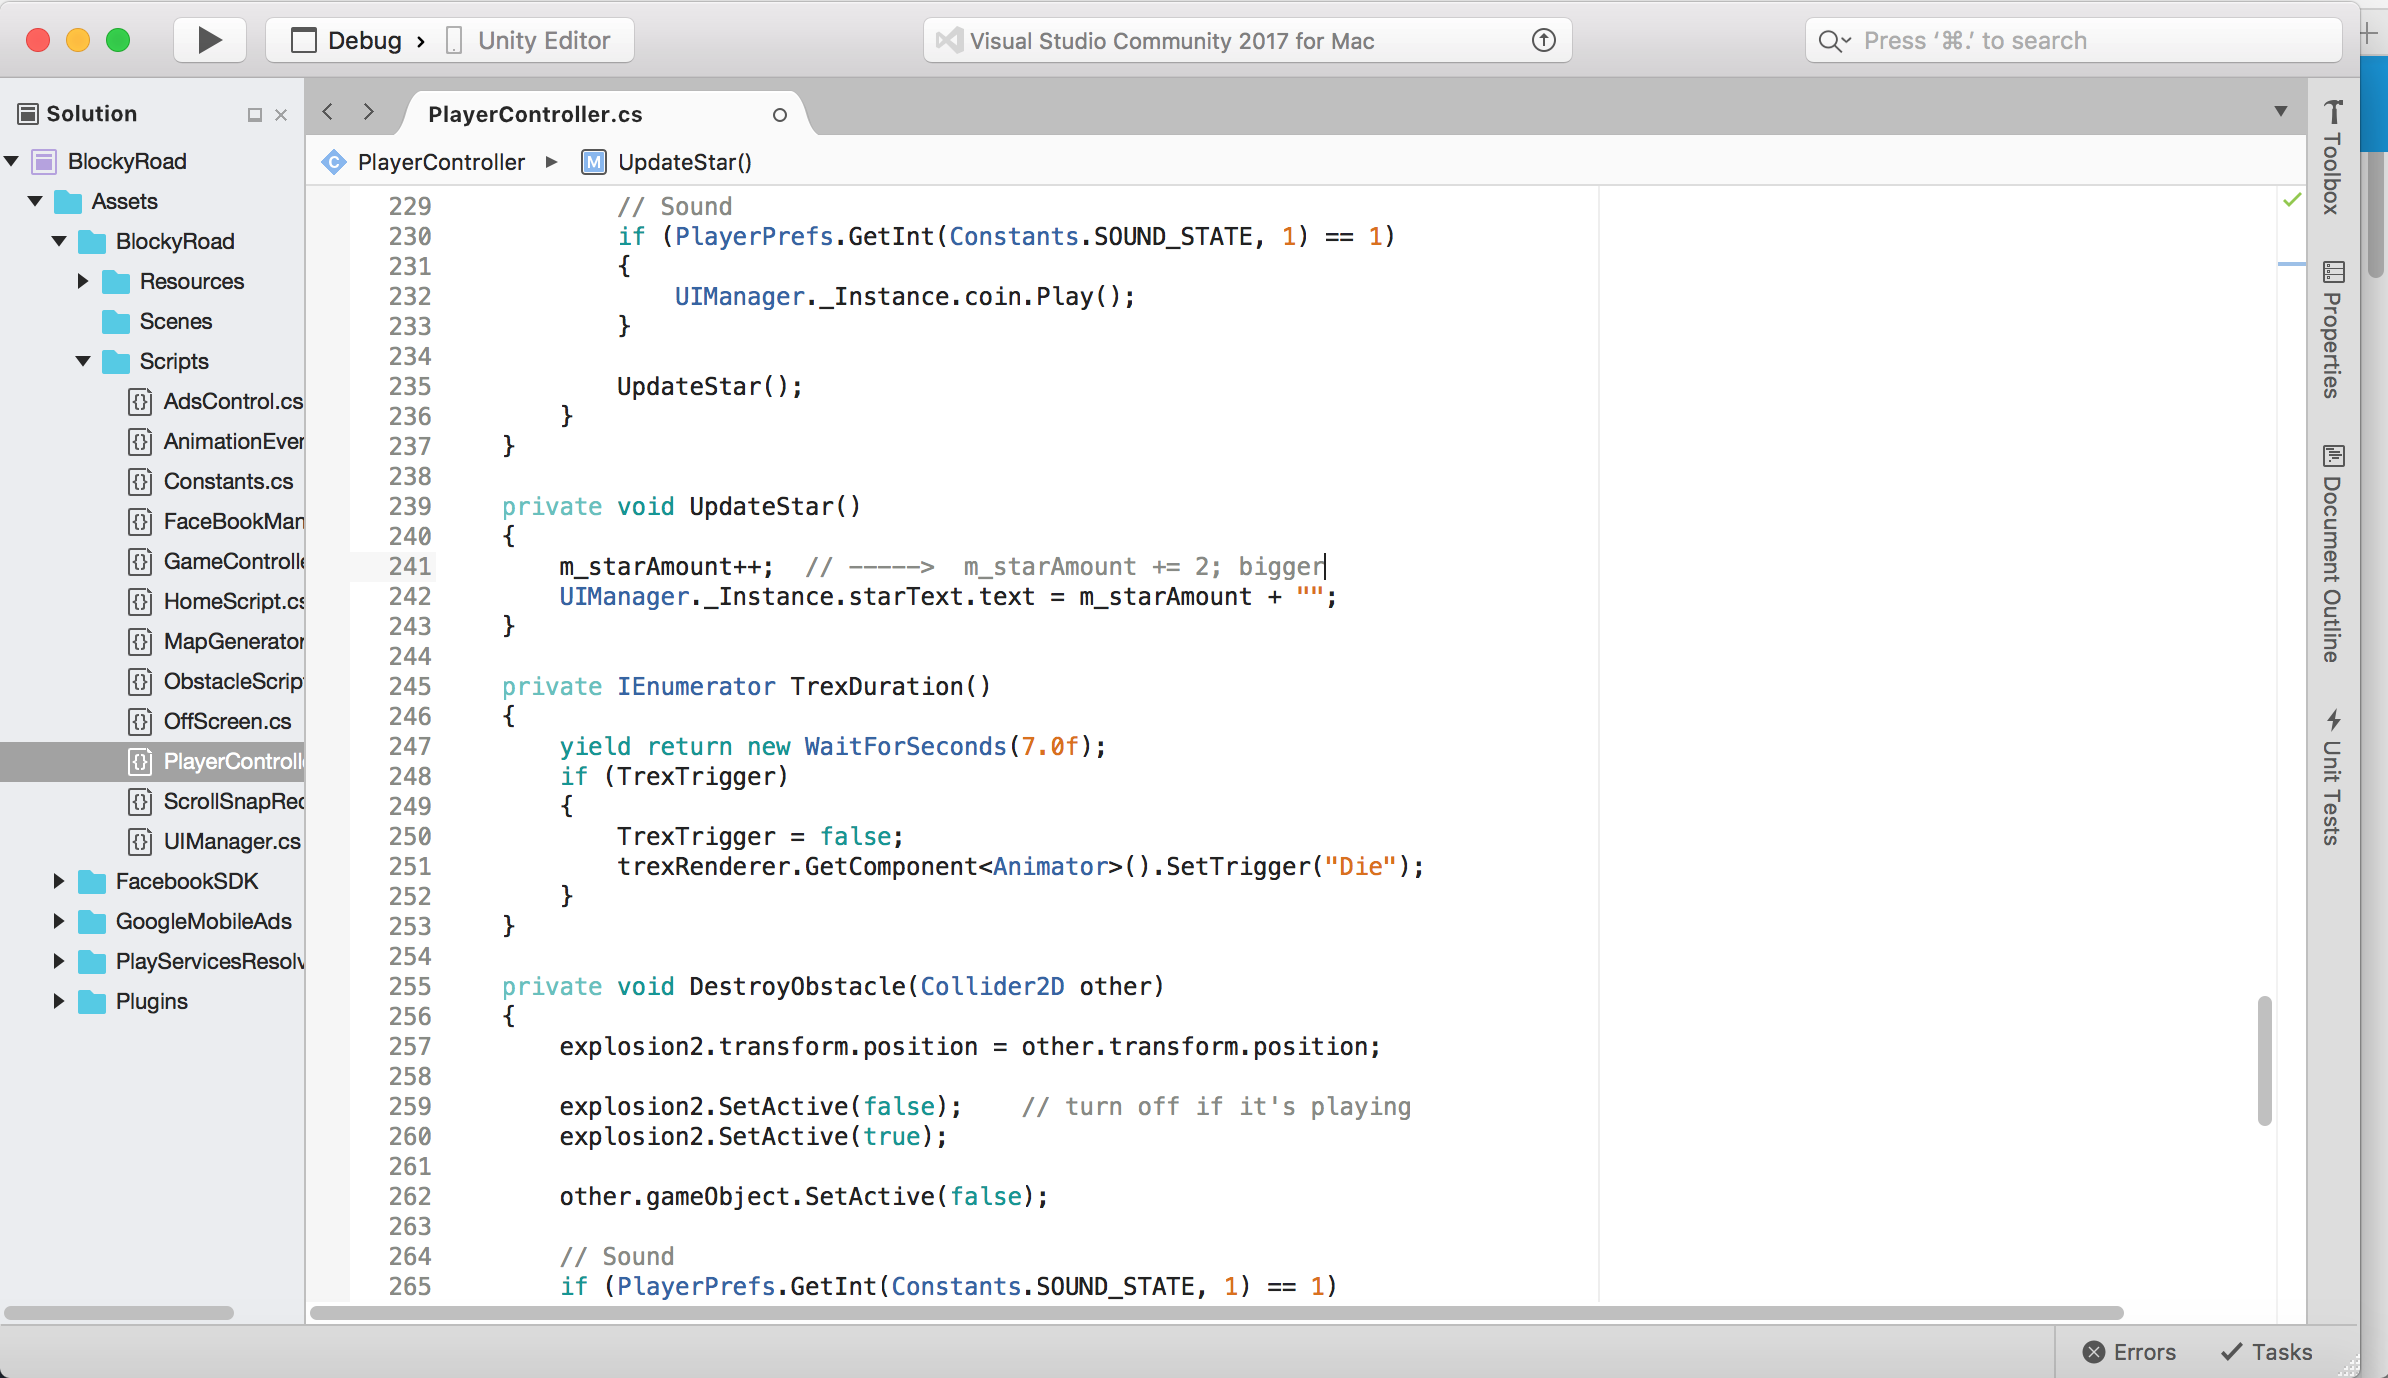Click the method icon beside UpdateStar()
The width and height of the screenshot is (2388, 1378).
coord(594,162)
